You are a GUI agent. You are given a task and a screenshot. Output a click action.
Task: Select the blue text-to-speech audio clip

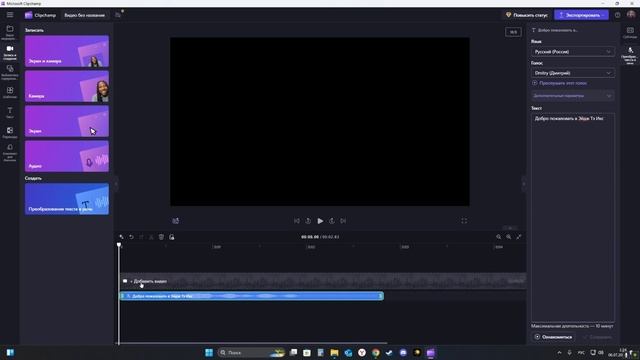coord(252,296)
